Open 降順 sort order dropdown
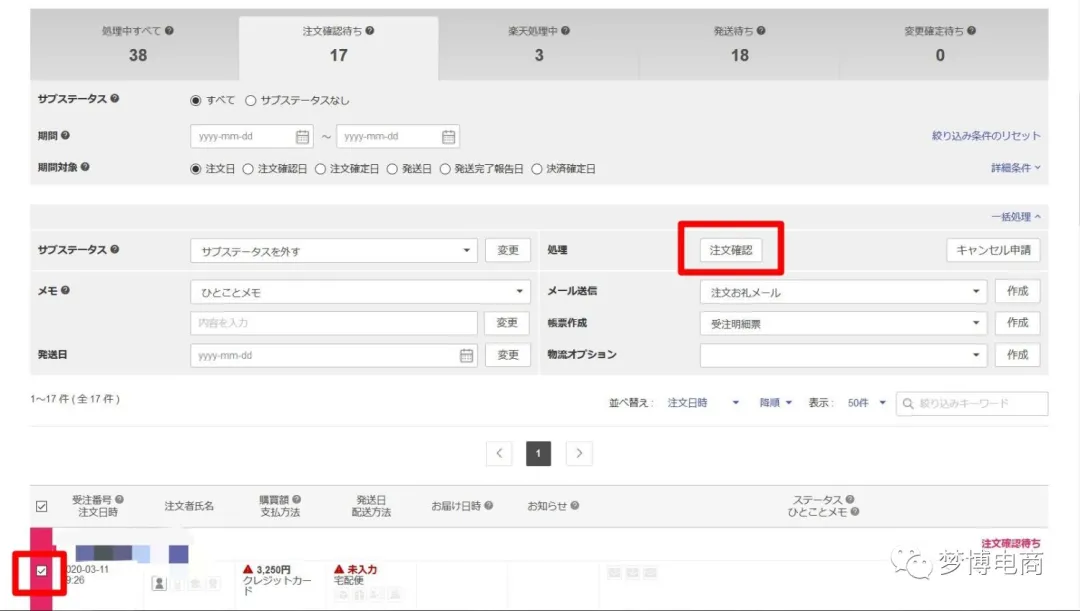This screenshot has width=1080, height=611. (x=776, y=403)
